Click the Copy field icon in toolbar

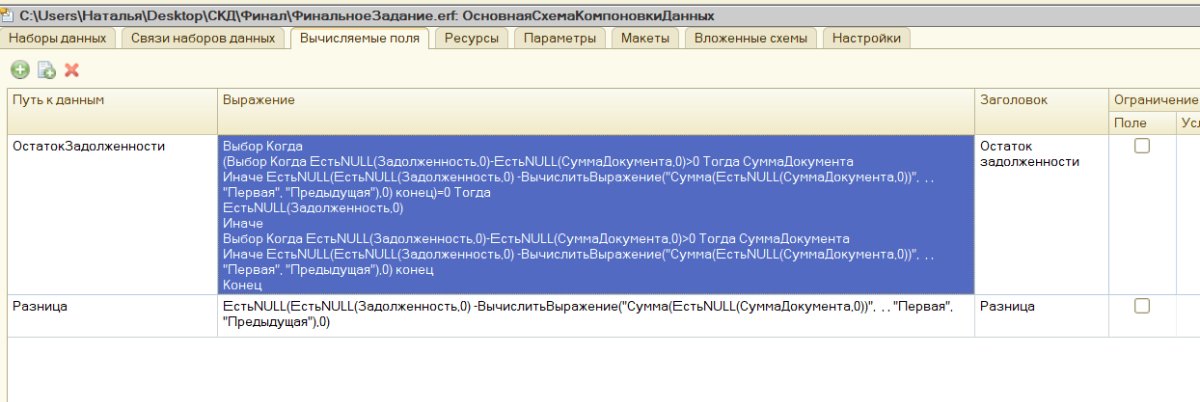tap(46, 69)
